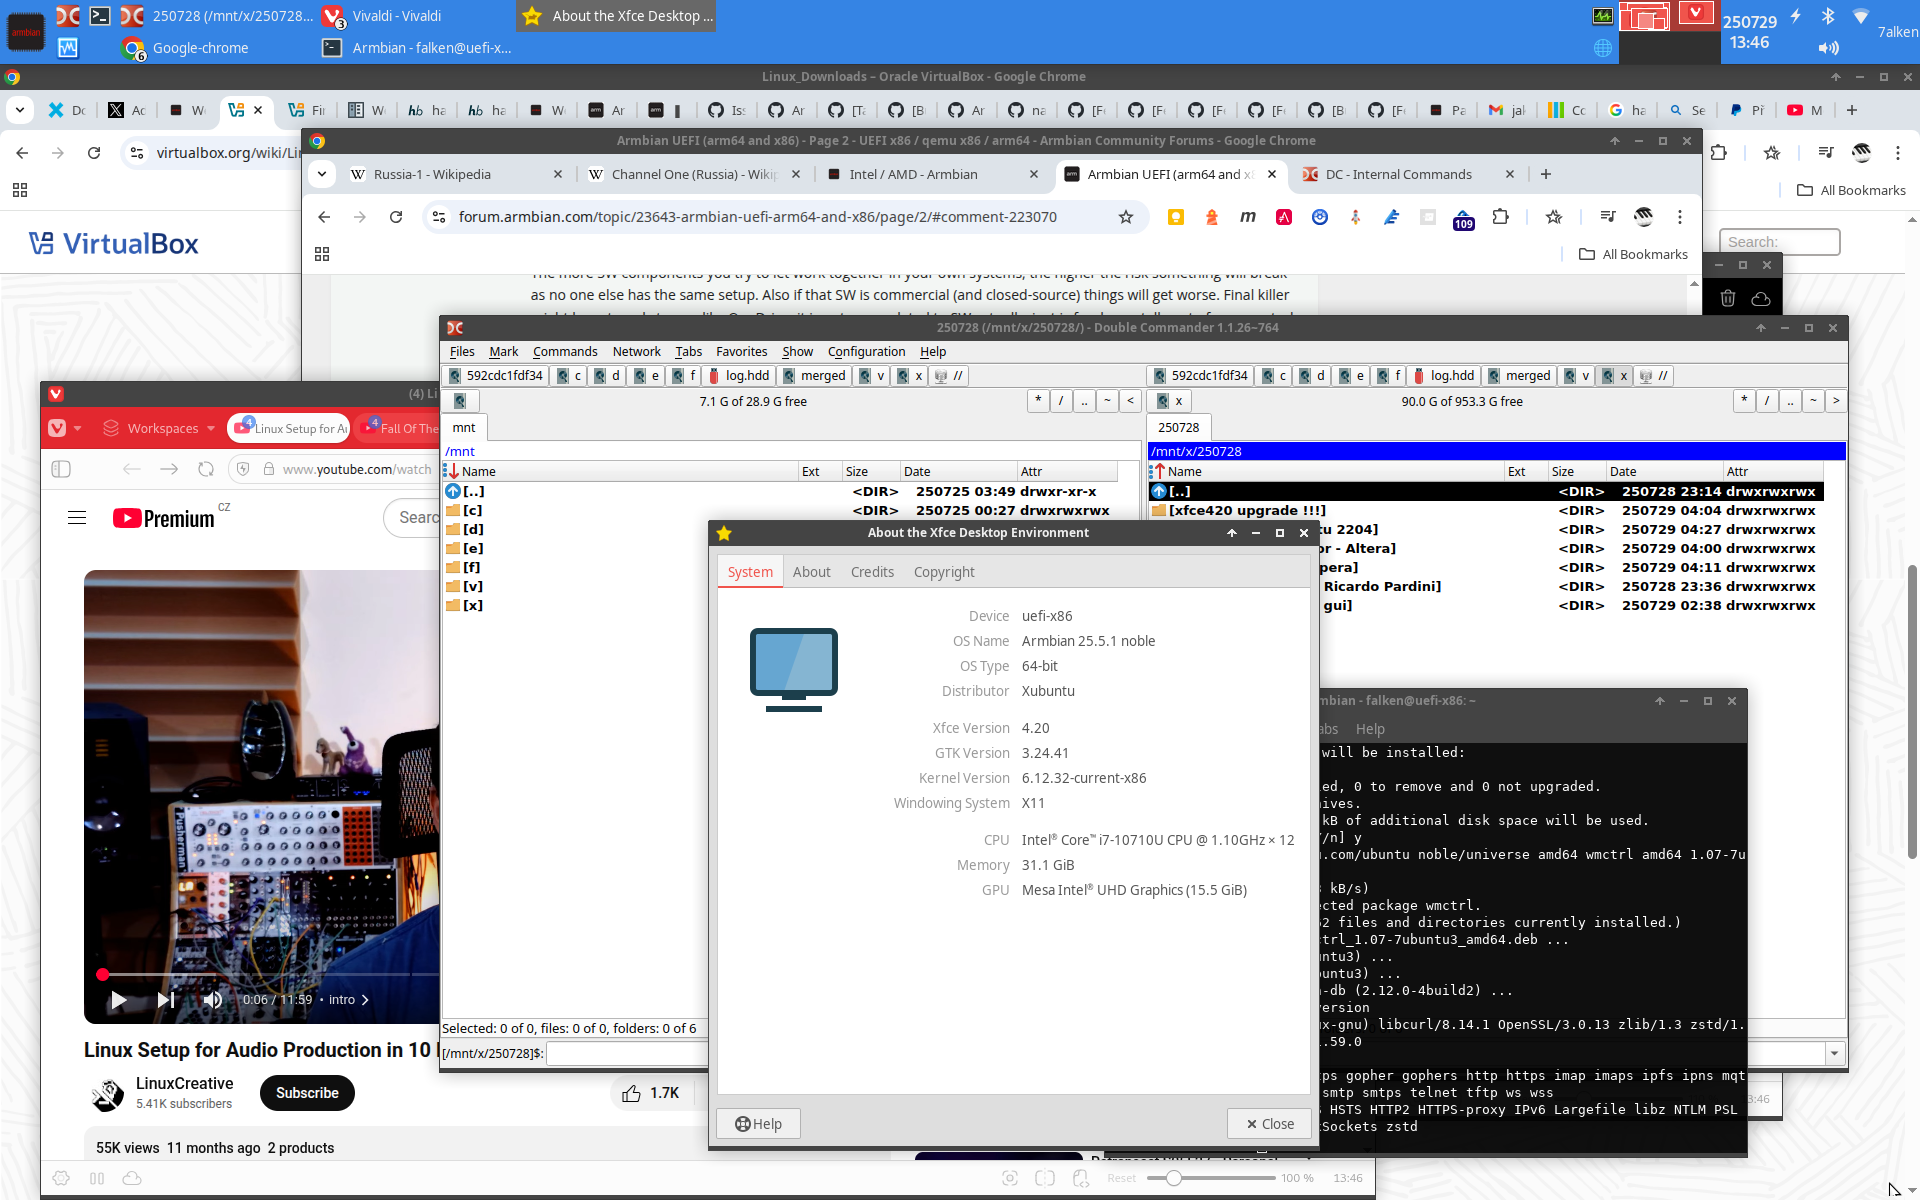
Task: Click the forum.armbian.com address bar
Action: (x=757, y=217)
